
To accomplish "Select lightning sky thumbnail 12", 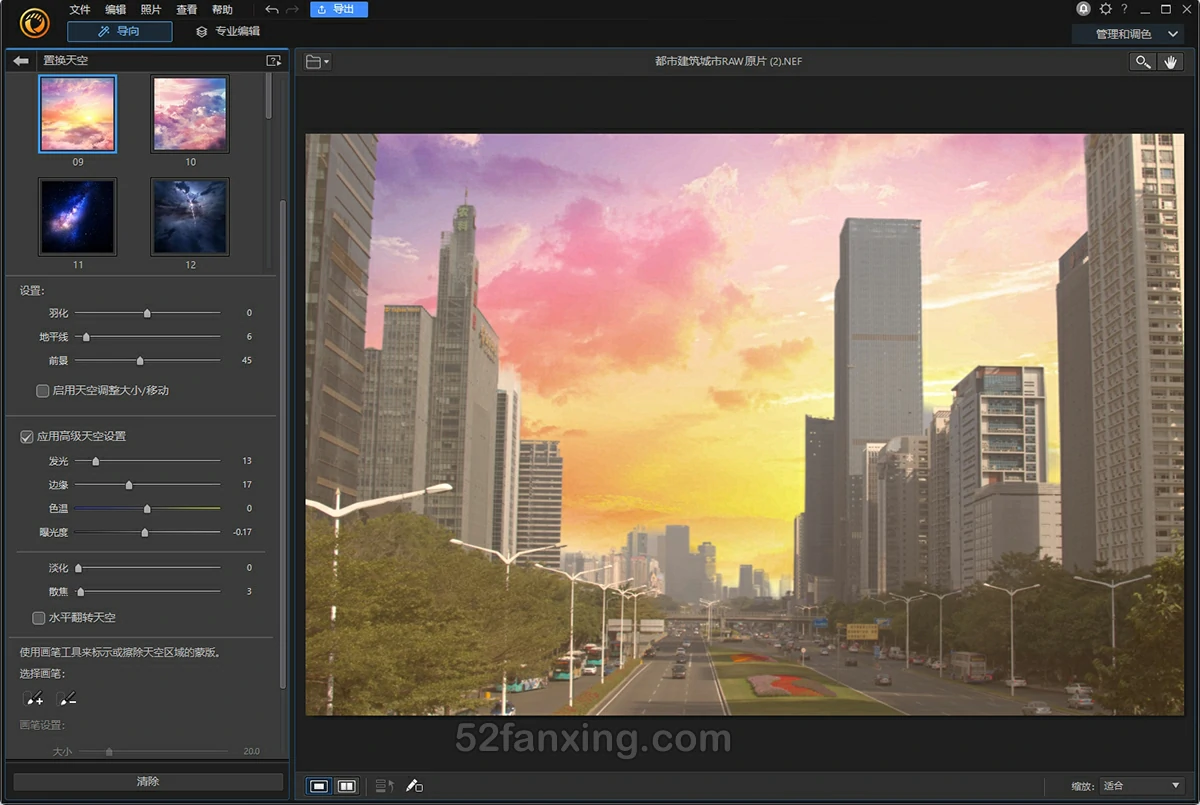I will (190, 217).
